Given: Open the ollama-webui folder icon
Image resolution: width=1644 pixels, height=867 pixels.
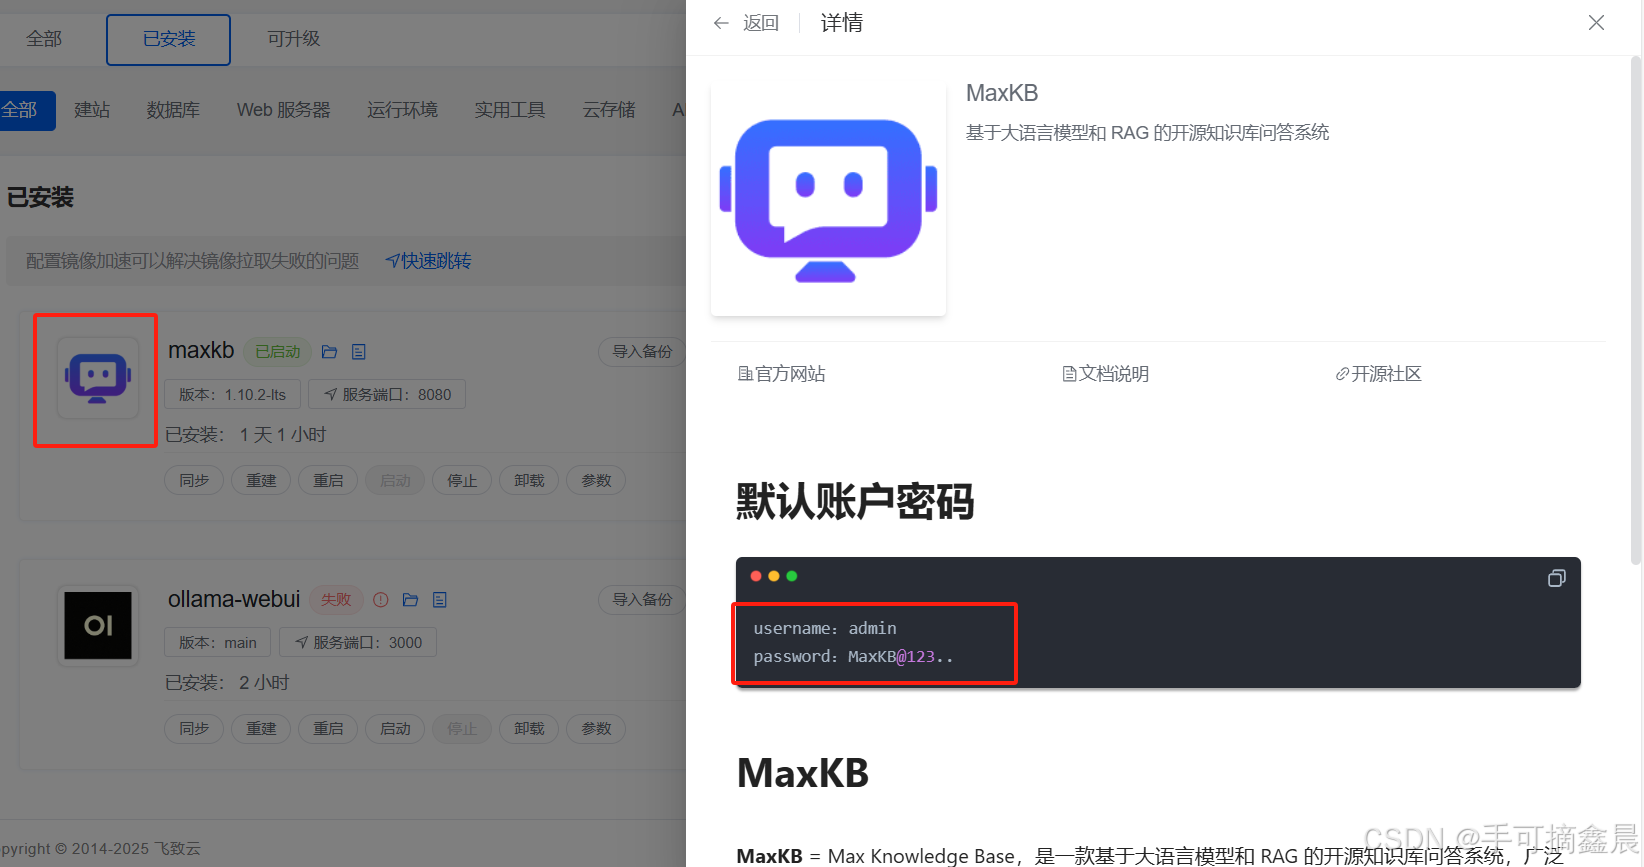Looking at the screenshot, I should coord(410,600).
